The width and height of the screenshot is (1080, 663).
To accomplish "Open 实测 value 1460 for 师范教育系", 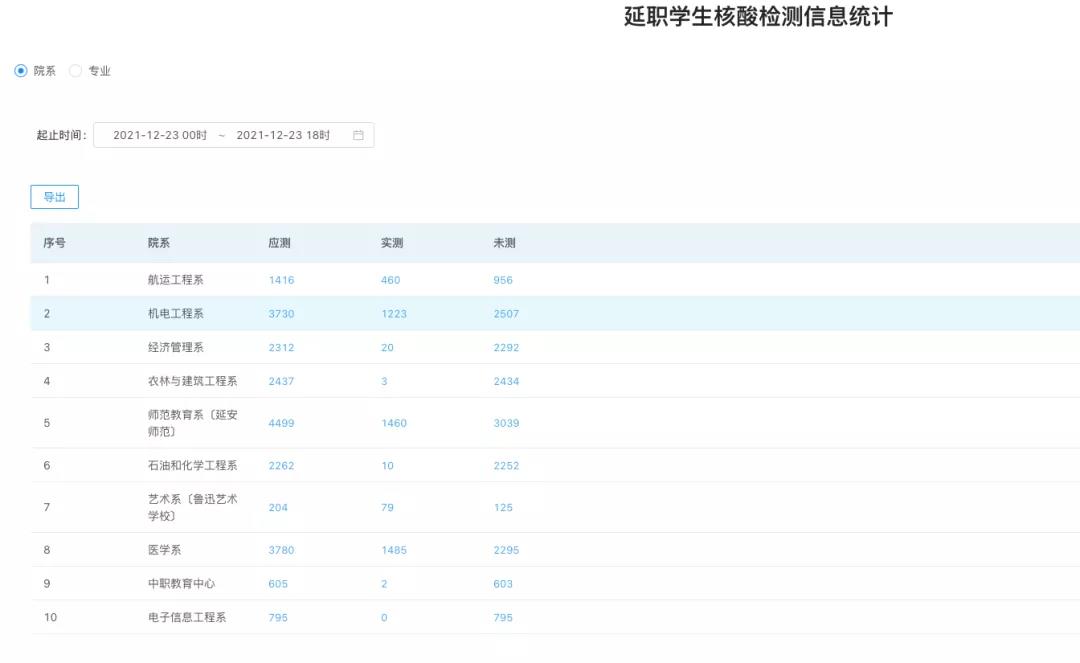I will coord(394,423).
